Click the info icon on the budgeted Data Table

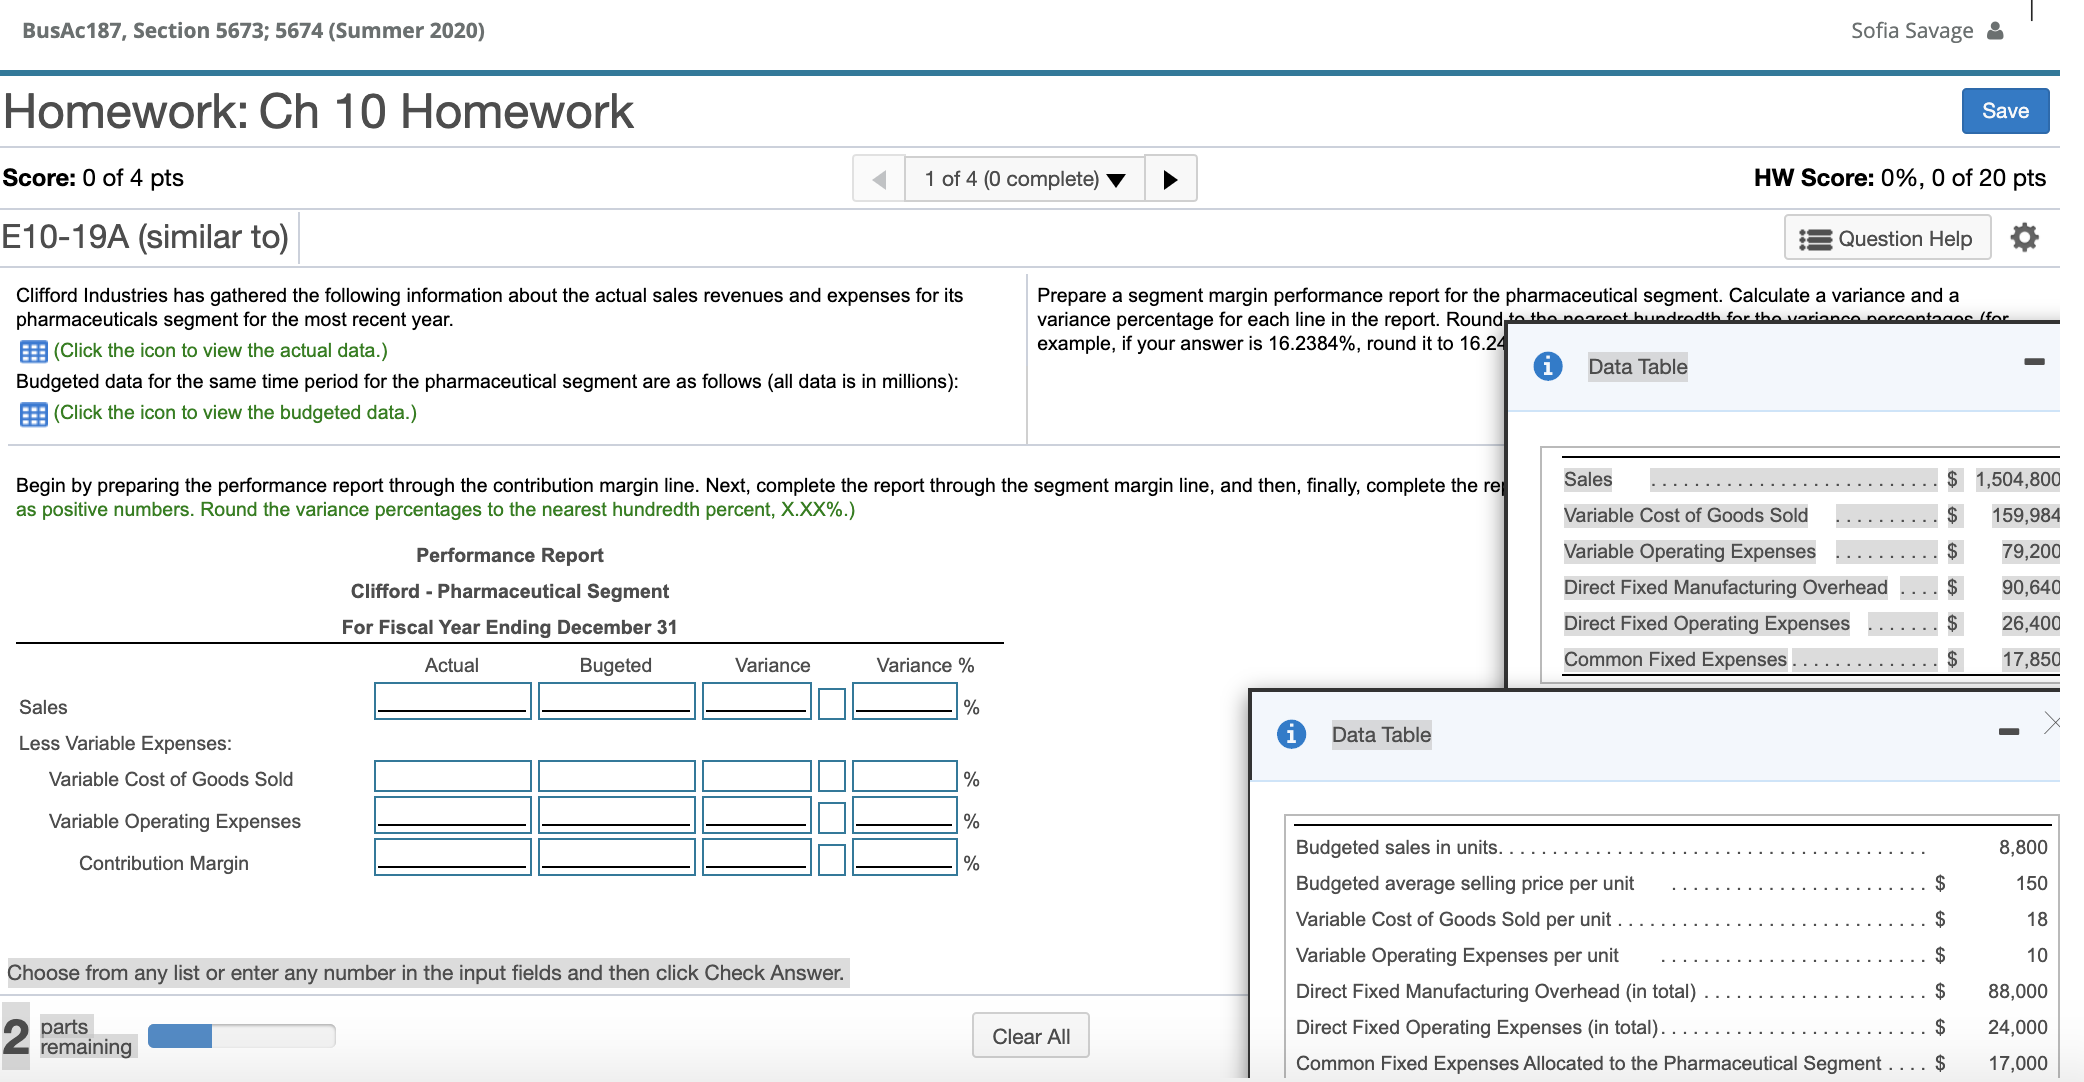1290,733
